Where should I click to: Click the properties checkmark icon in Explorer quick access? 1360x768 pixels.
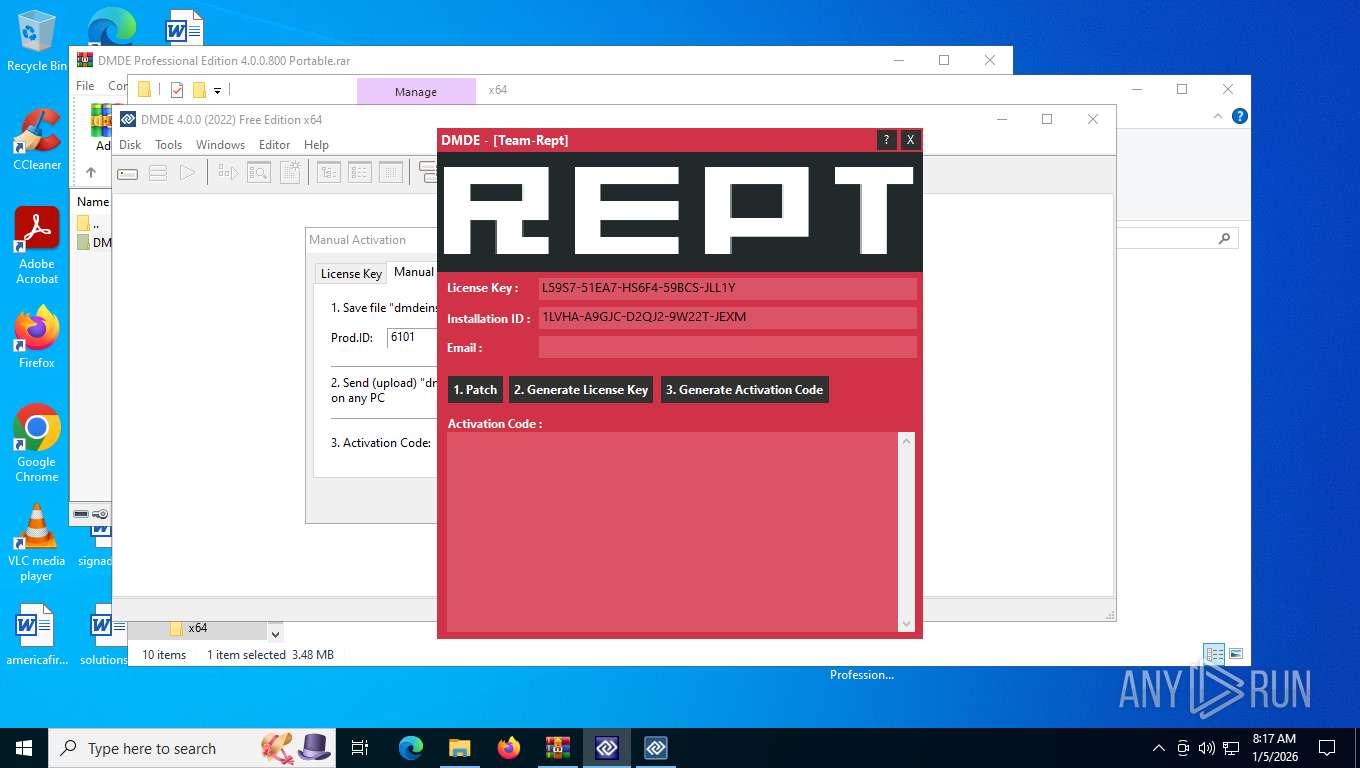pyautogui.click(x=177, y=90)
